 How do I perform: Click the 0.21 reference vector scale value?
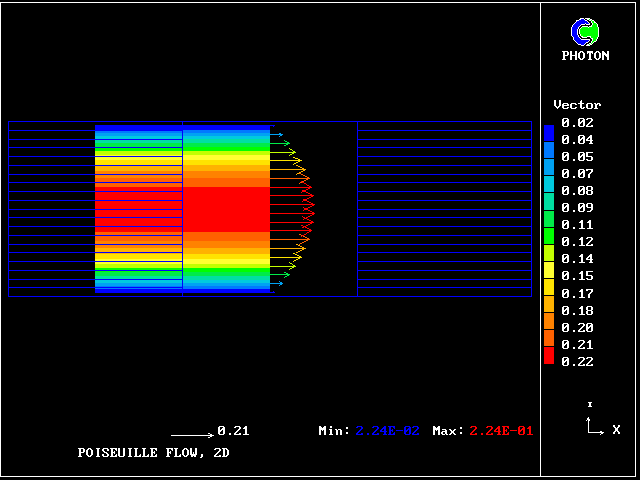point(233,431)
